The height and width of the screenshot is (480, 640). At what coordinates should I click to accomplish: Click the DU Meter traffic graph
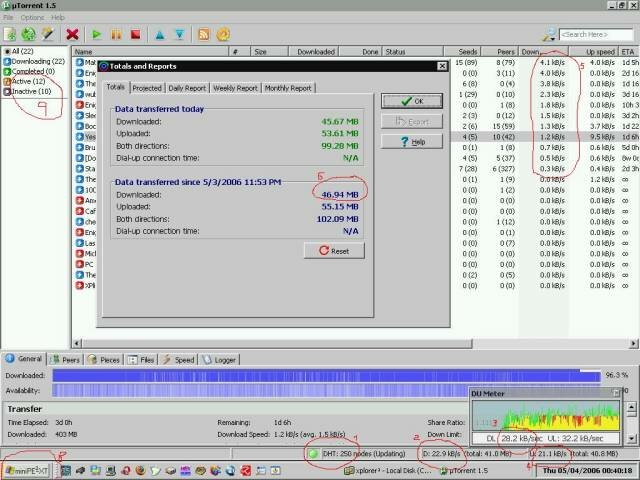[x=546, y=416]
